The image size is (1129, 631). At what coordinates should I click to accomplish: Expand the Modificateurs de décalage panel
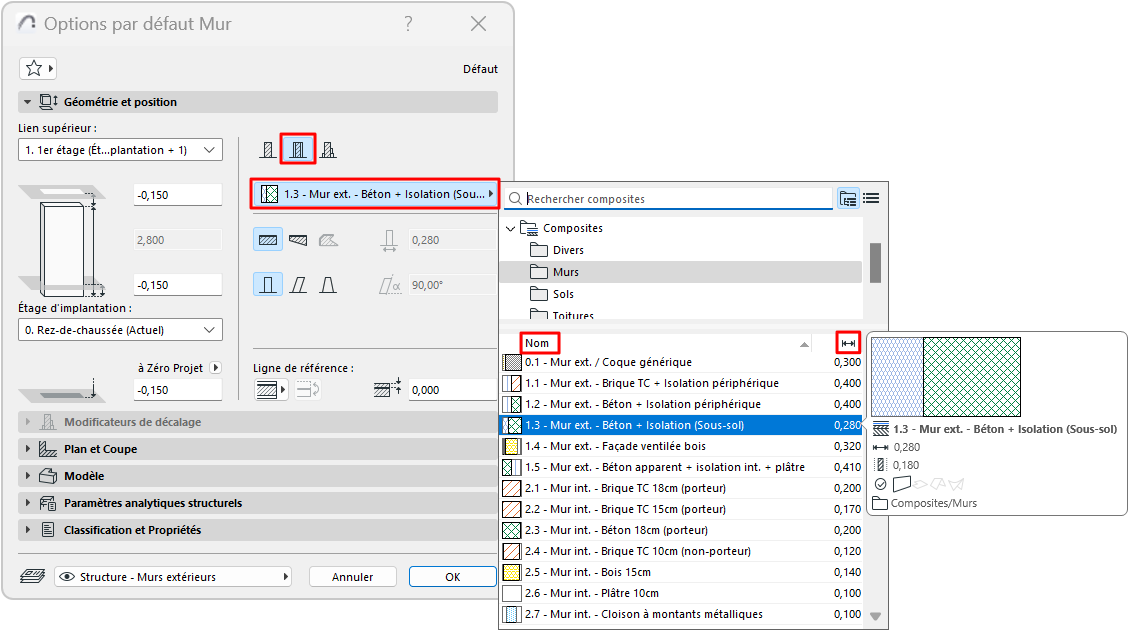pos(258,422)
